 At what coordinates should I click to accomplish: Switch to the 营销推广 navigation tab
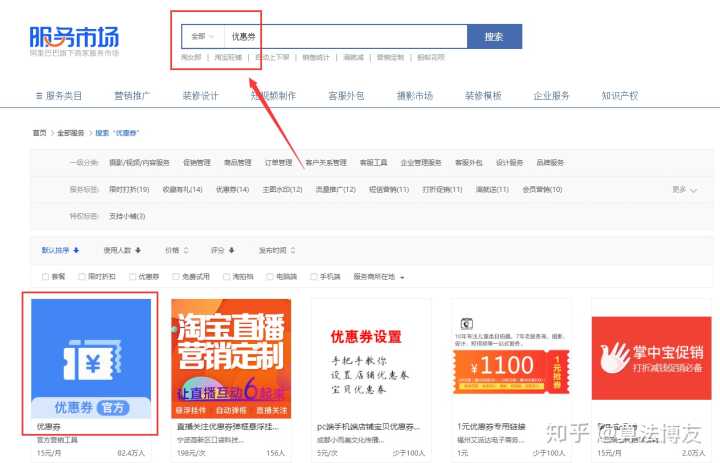click(132, 96)
